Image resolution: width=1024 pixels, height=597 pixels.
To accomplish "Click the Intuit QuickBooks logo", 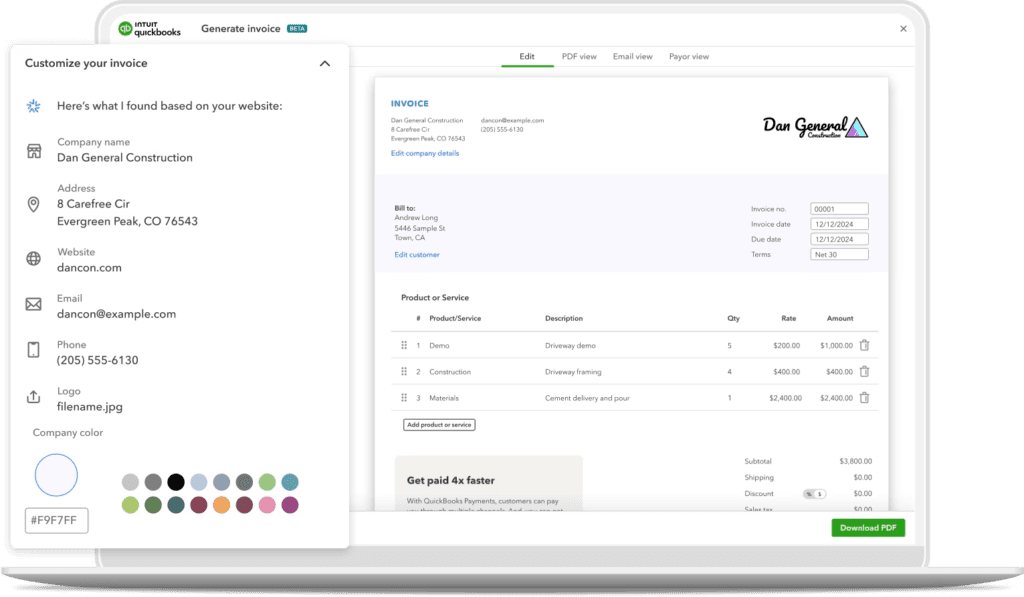I will (149, 29).
